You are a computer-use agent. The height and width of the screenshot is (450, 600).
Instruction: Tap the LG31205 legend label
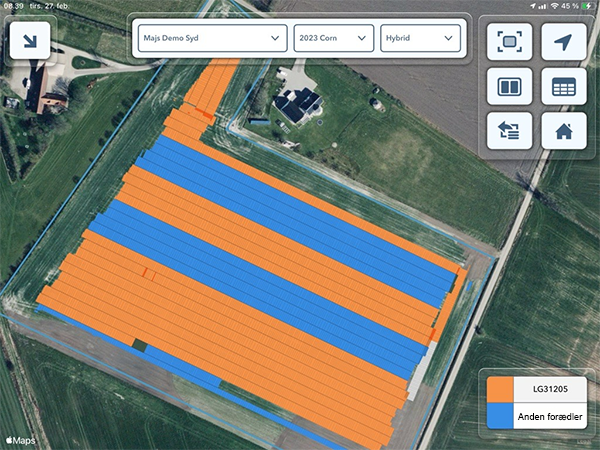[x=550, y=390]
